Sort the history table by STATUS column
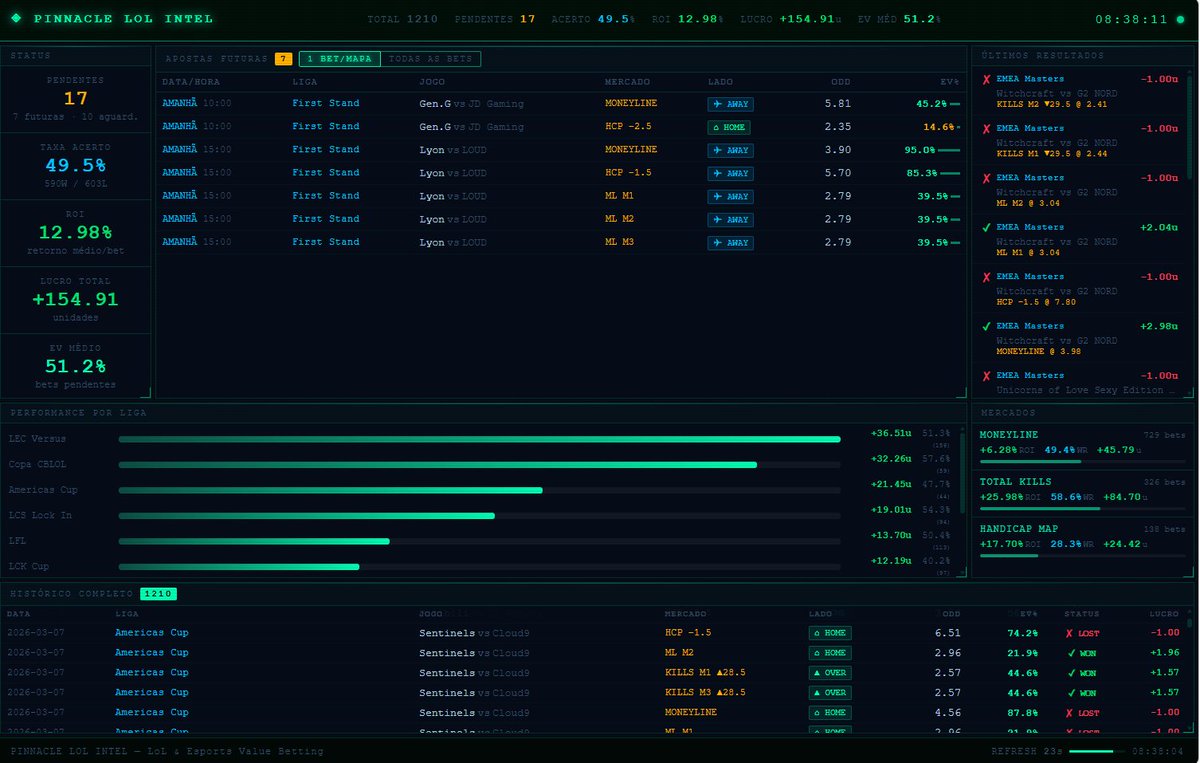This screenshot has width=1200, height=763. (1081, 613)
